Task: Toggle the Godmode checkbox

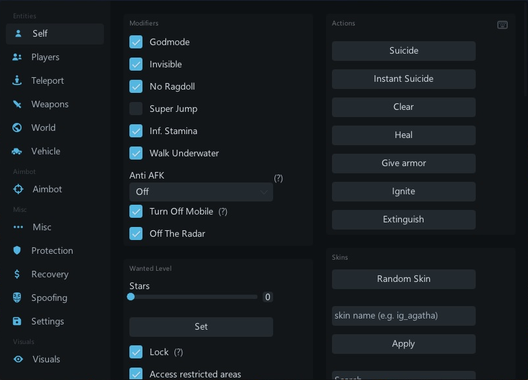Action: click(136, 42)
